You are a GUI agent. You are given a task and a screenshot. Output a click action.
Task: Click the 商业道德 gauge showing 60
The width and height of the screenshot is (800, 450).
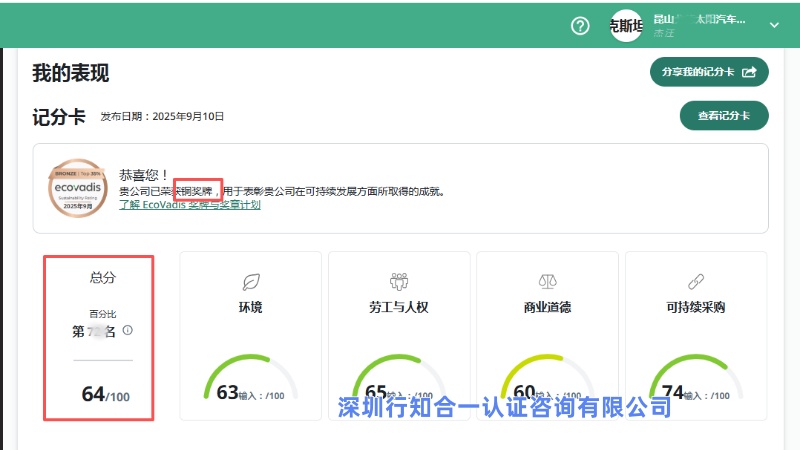[547, 383]
